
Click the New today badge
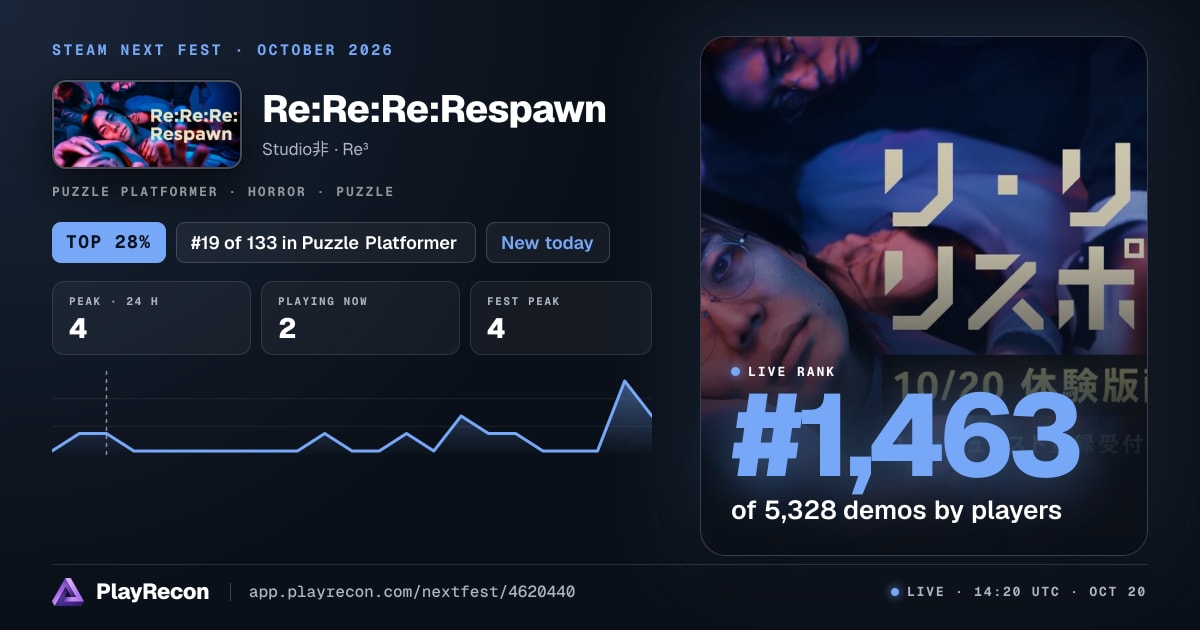(x=547, y=242)
